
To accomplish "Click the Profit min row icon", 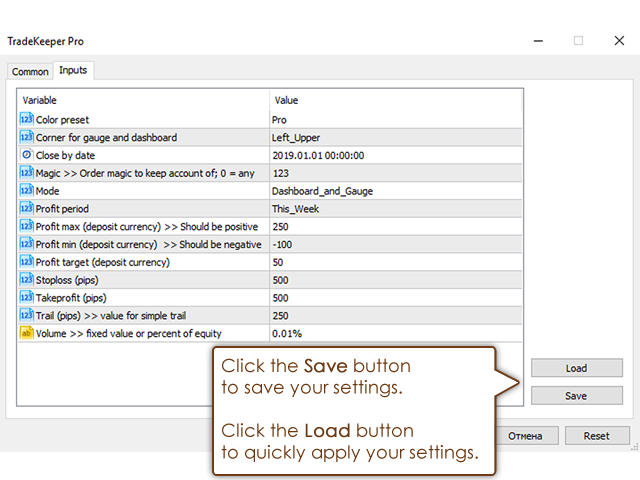I will pyautogui.click(x=27, y=244).
